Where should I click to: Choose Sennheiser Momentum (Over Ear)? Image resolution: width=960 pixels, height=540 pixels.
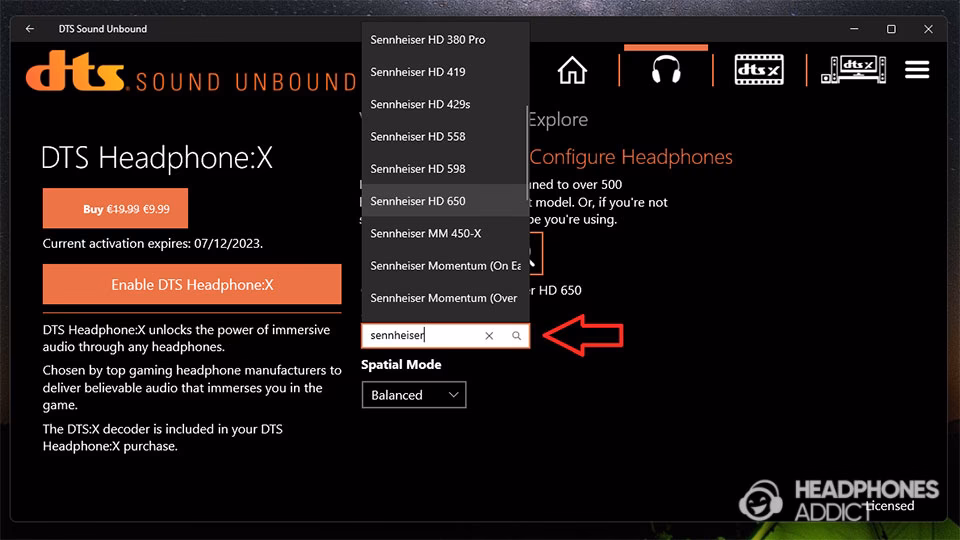tap(444, 298)
